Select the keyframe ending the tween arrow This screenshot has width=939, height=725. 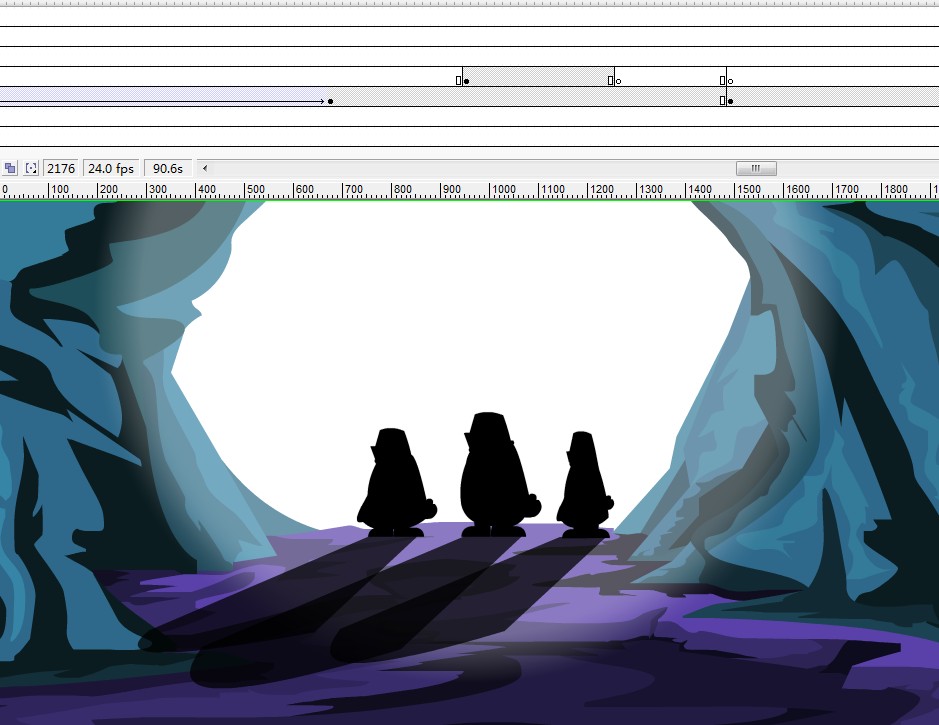click(330, 101)
